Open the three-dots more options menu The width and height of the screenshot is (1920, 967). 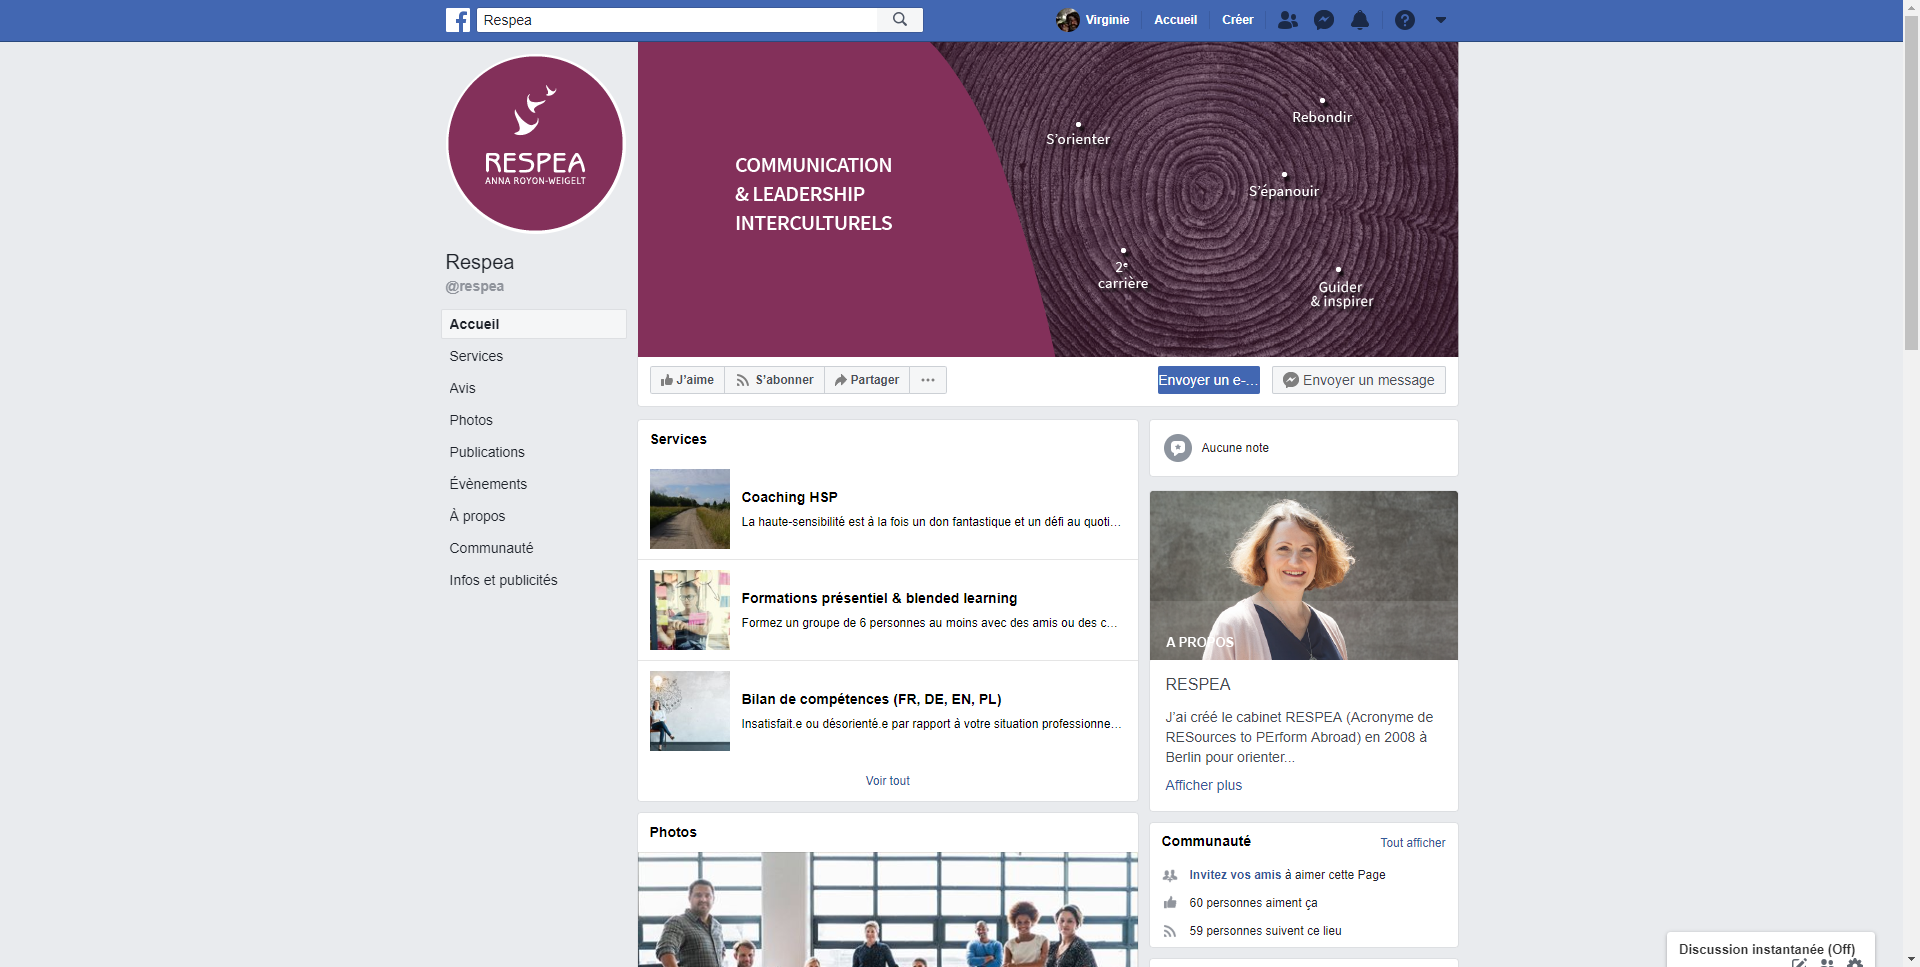(928, 380)
